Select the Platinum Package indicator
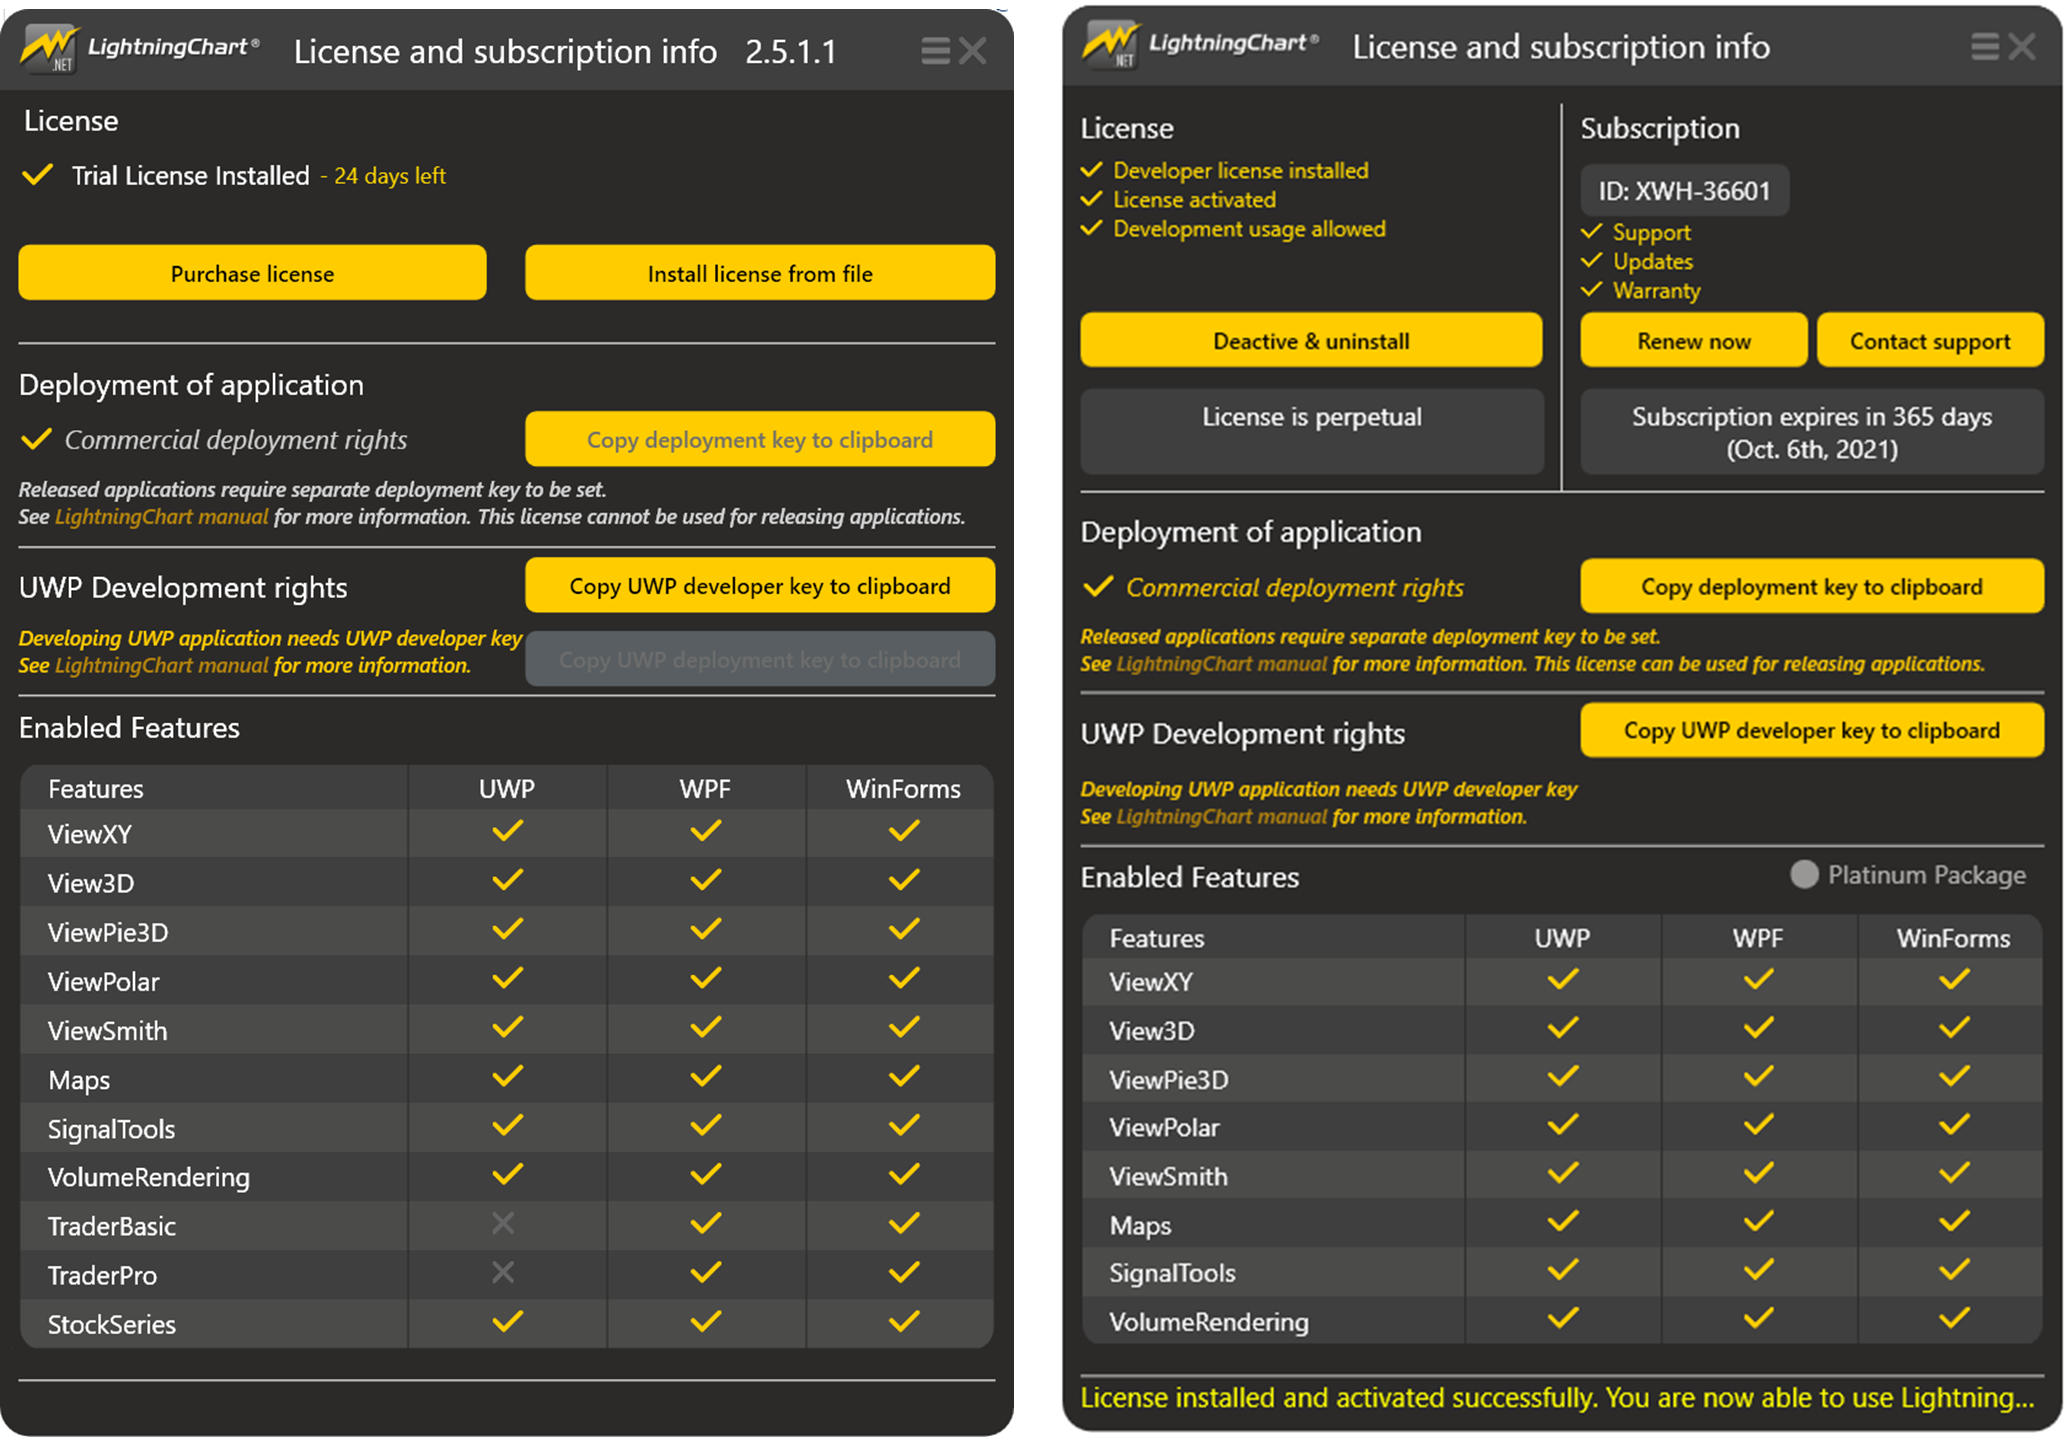 tap(1804, 875)
